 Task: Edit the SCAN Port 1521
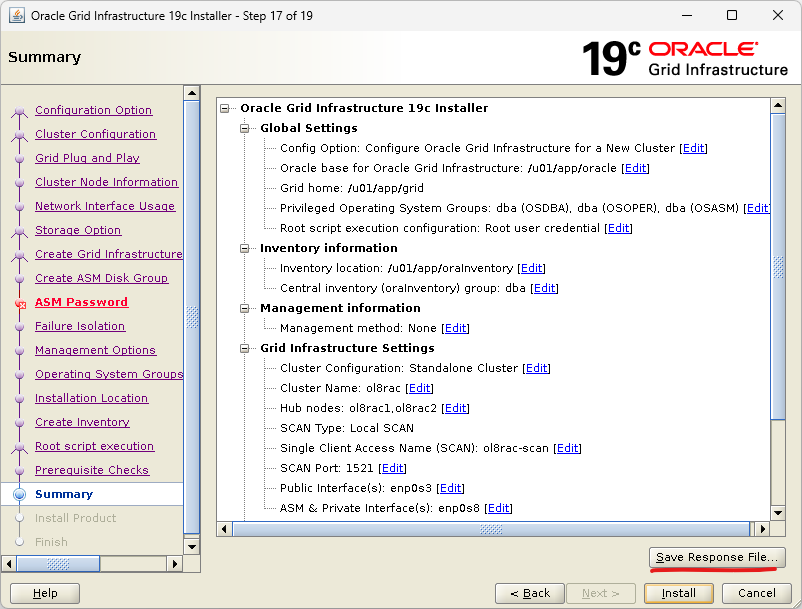(392, 468)
